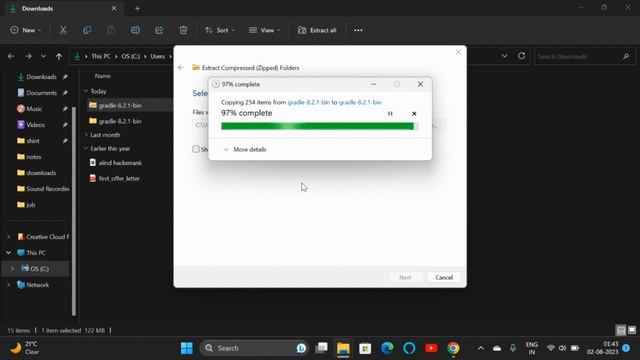Open the Sort dropdown menu

pos(220,30)
